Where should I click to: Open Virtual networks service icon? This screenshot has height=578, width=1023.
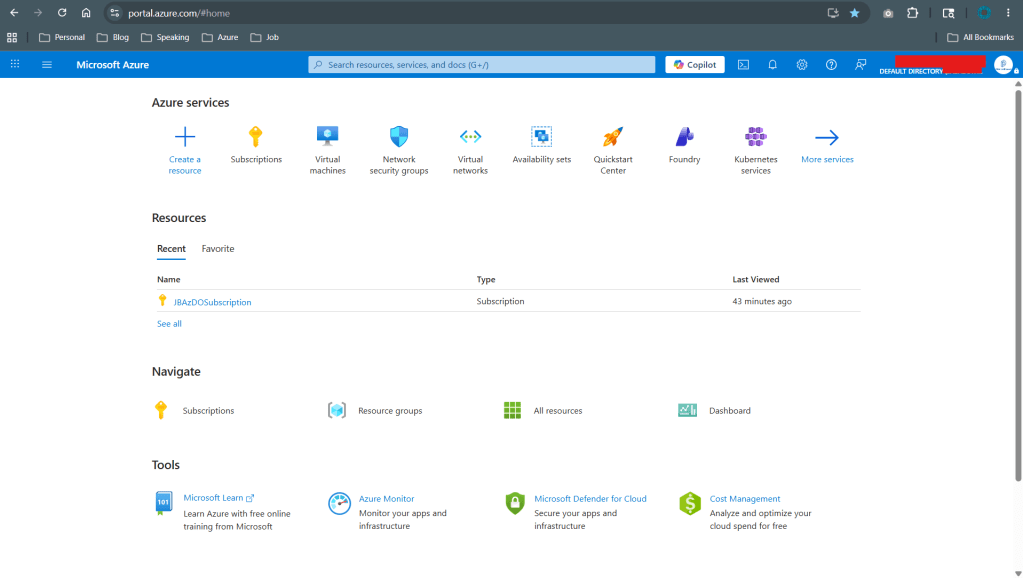pyautogui.click(x=470, y=136)
